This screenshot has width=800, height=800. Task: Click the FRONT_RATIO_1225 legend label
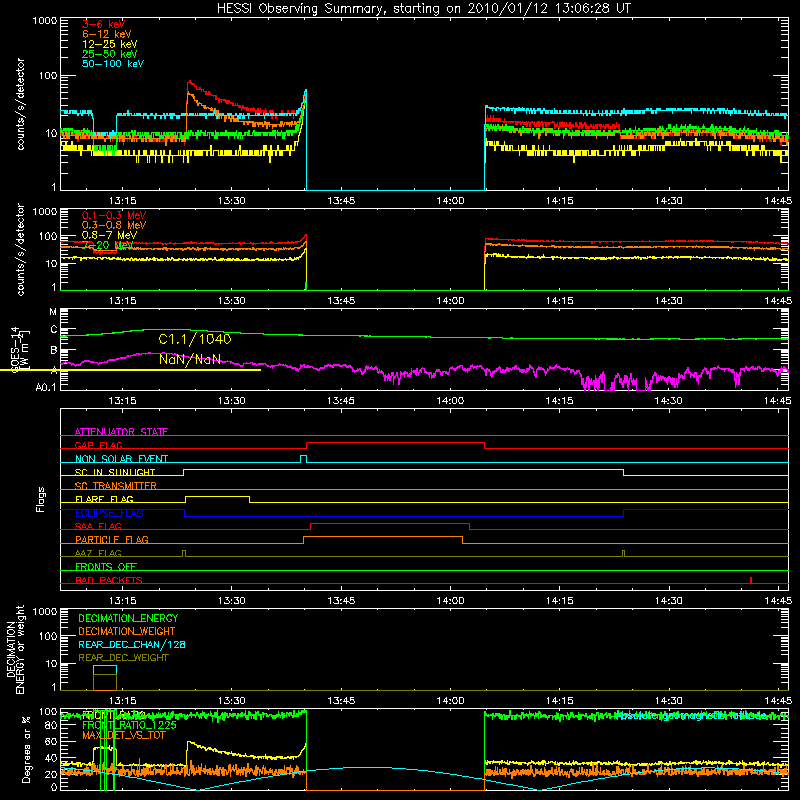(129, 726)
